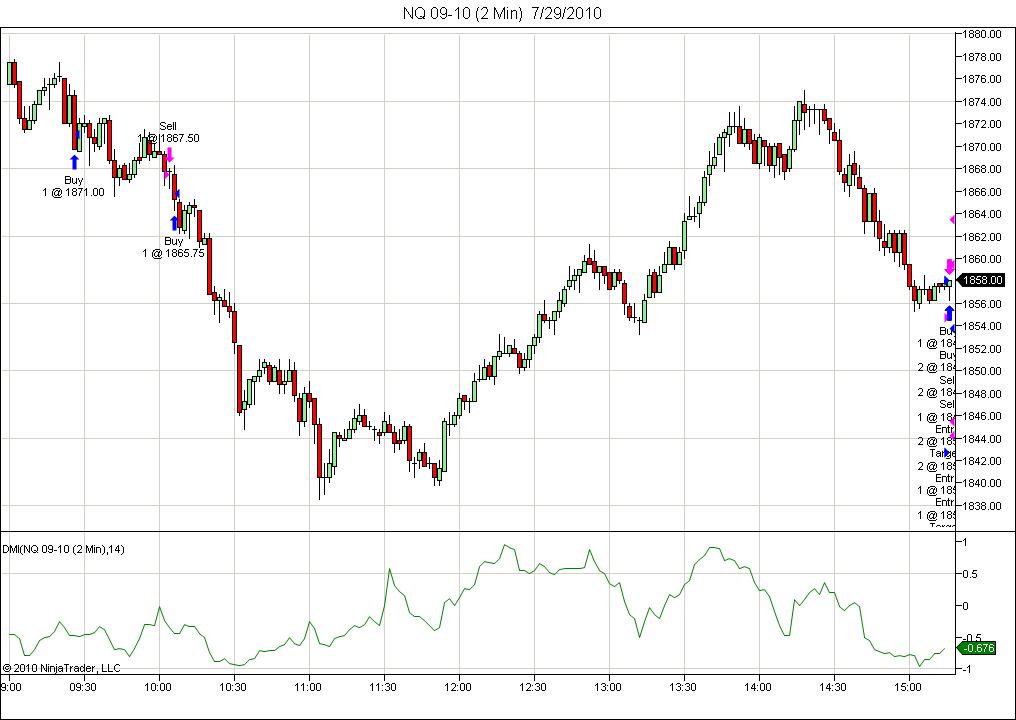Click the chart title NQ 09-10 (2 Min) 7/29/2010

[502, 13]
